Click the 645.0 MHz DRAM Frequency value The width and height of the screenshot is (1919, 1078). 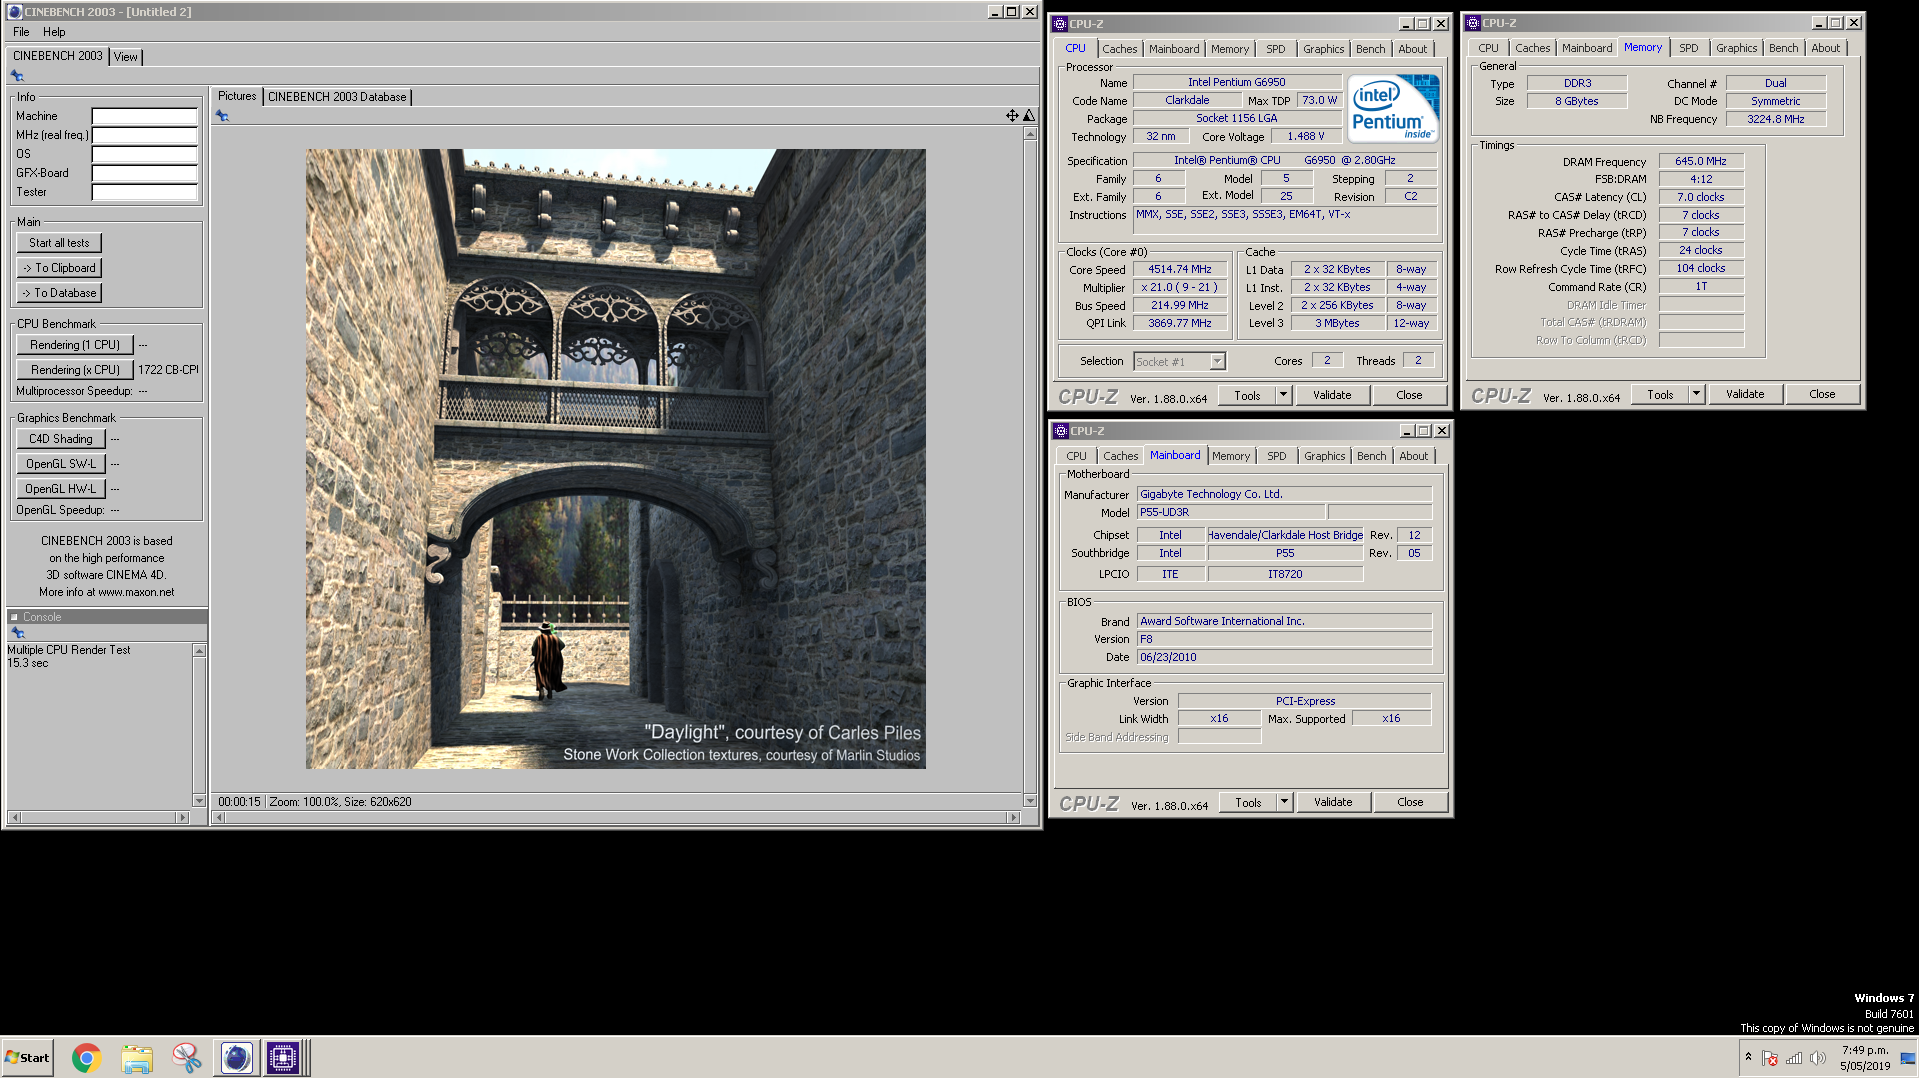click(x=1701, y=161)
